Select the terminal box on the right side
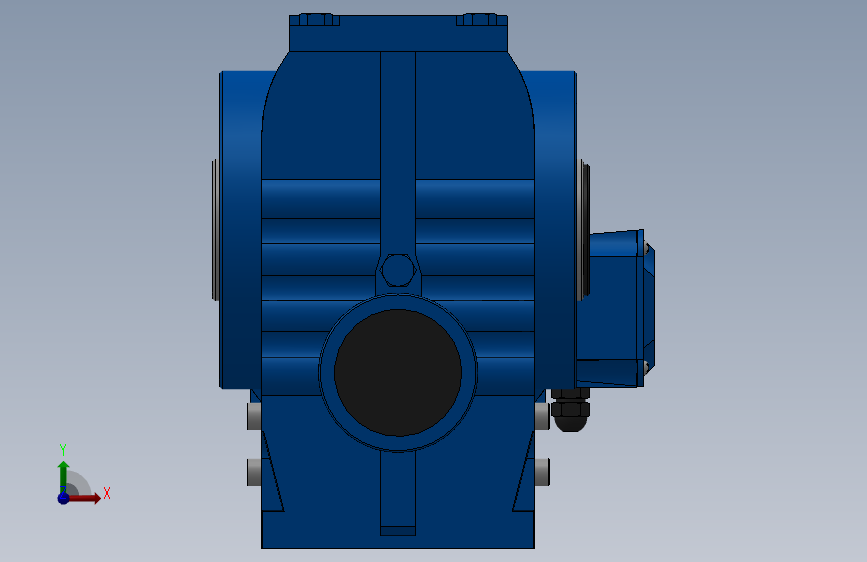The height and width of the screenshot is (562, 867). click(615, 309)
